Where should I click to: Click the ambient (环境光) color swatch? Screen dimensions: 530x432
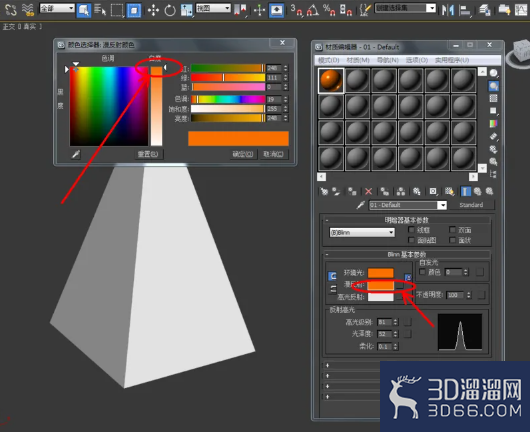coord(381,273)
